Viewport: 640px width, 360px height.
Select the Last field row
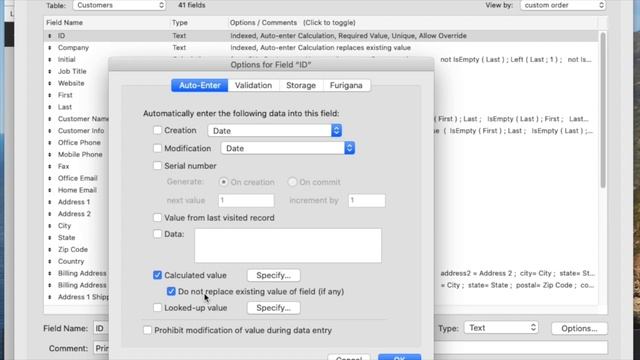coord(76,107)
